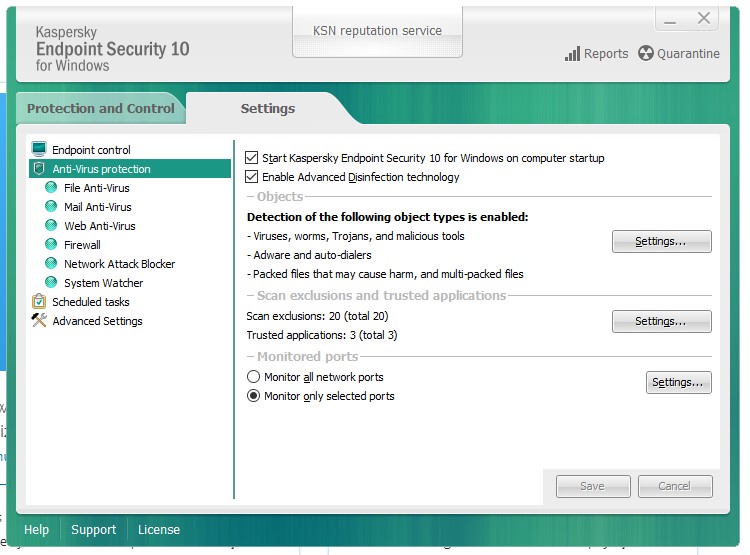Click the Reports bar chart icon
750x555 pixels.
[572, 54]
